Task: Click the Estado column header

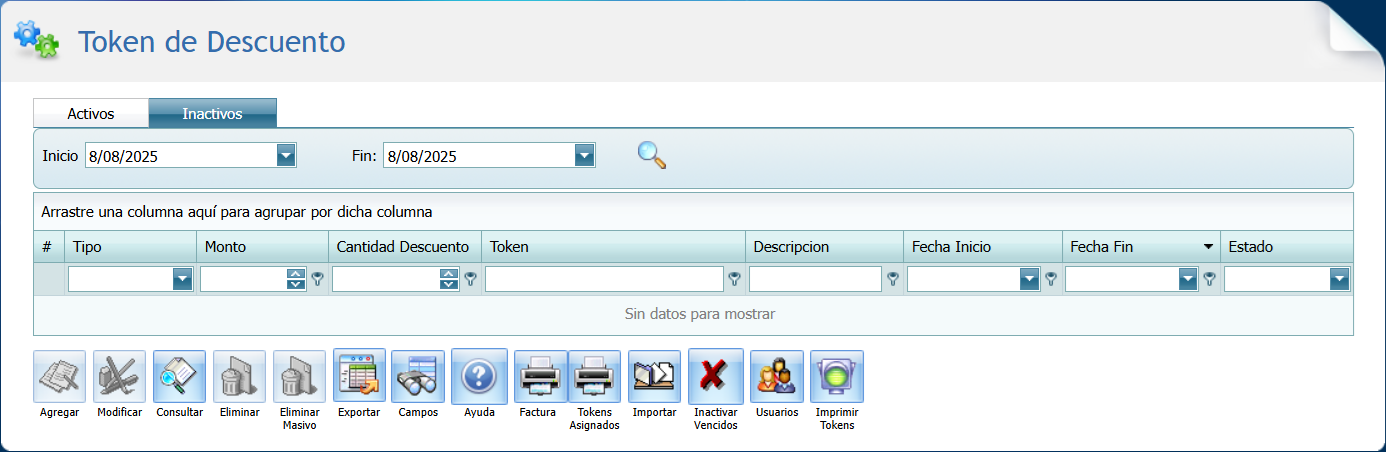Action: click(x=1286, y=247)
